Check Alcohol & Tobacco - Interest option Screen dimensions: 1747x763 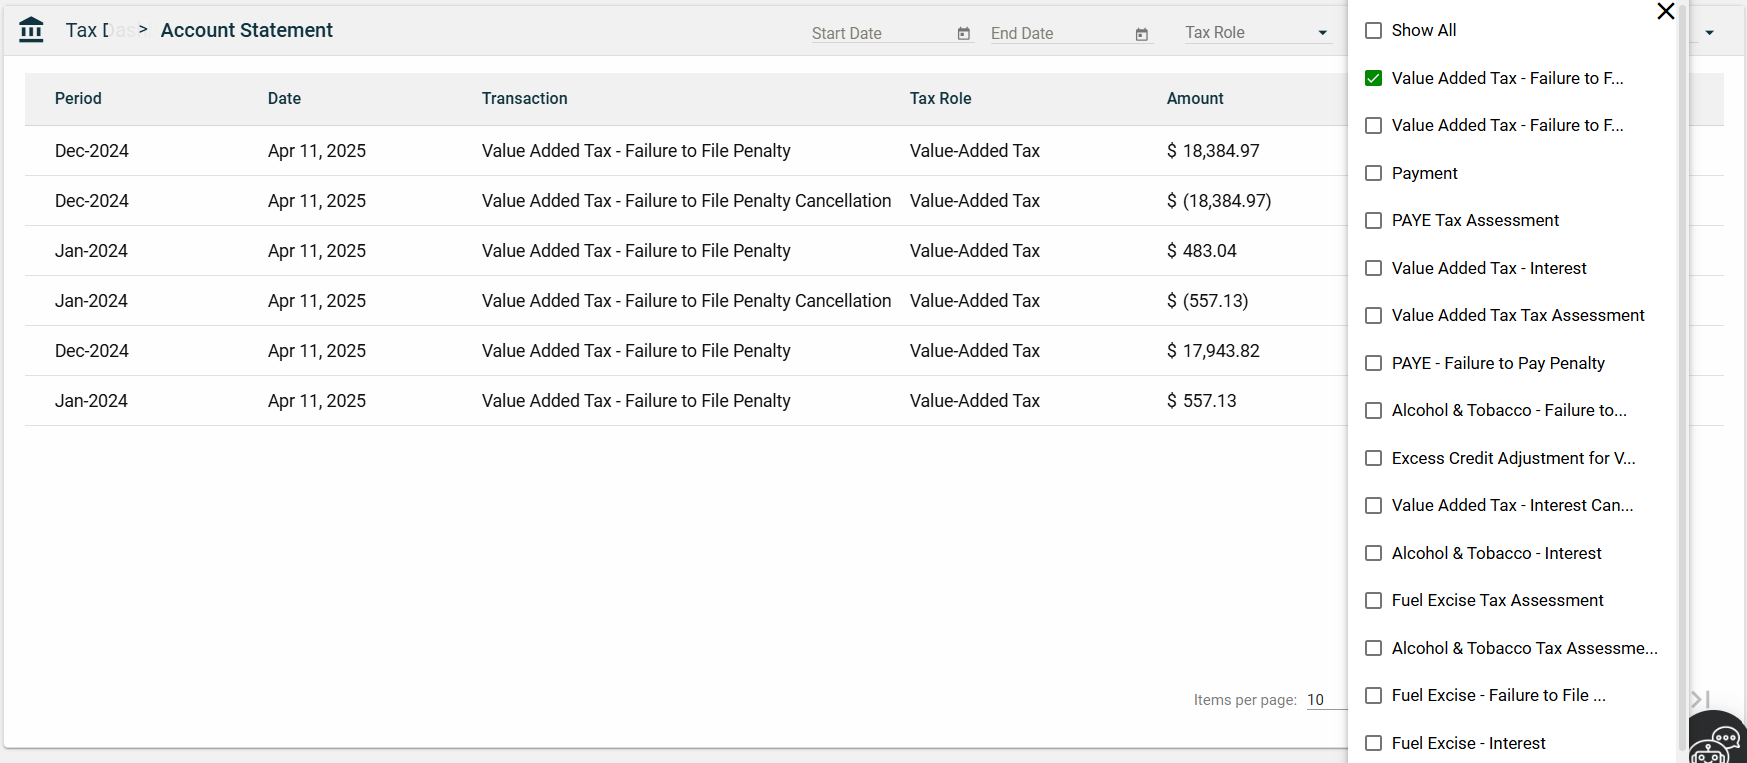pyautogui.click(x=1374, y=553)
